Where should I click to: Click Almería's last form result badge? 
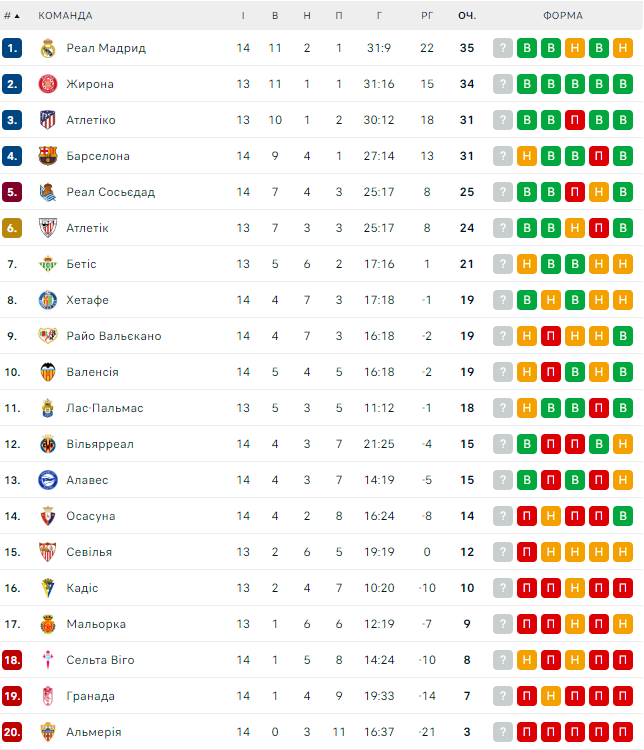click(622, 732)
